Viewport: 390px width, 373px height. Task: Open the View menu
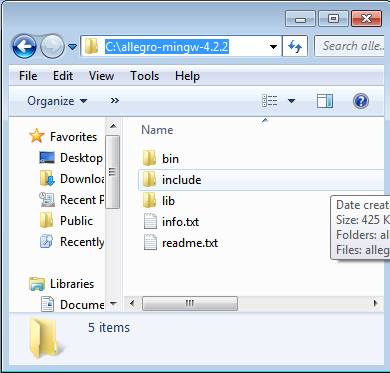pos(101,76)
